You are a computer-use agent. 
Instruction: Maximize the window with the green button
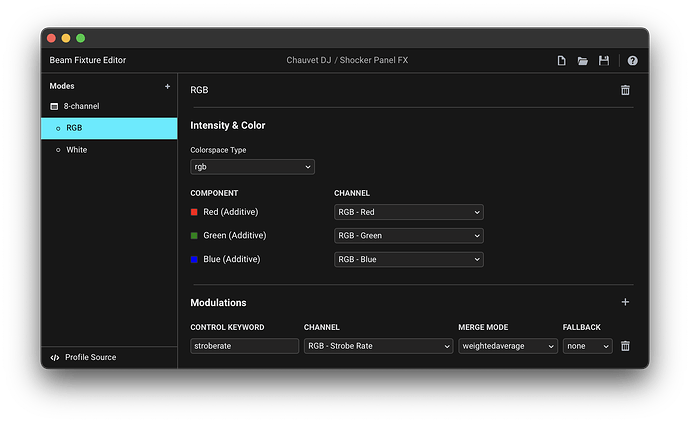pos(81,38)
